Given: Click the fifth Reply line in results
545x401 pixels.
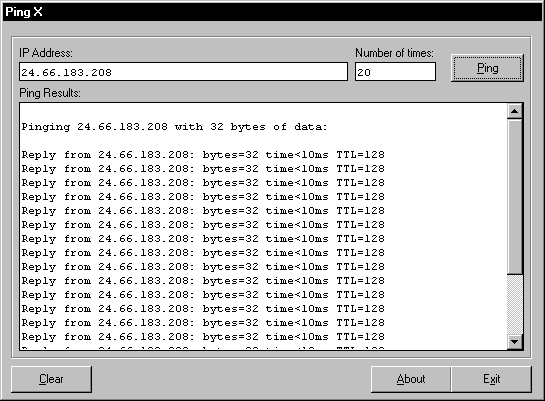Looking at the screenshot, I should point(203,211).
